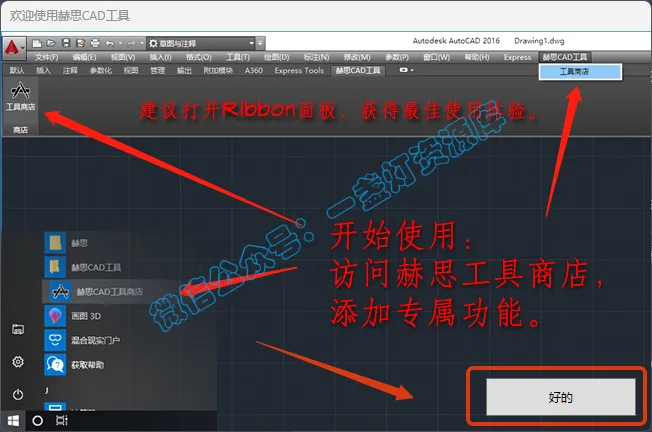Switch to the 默认 ribbon tab
Screen dimensions: 652x432
tap(17, 70)
